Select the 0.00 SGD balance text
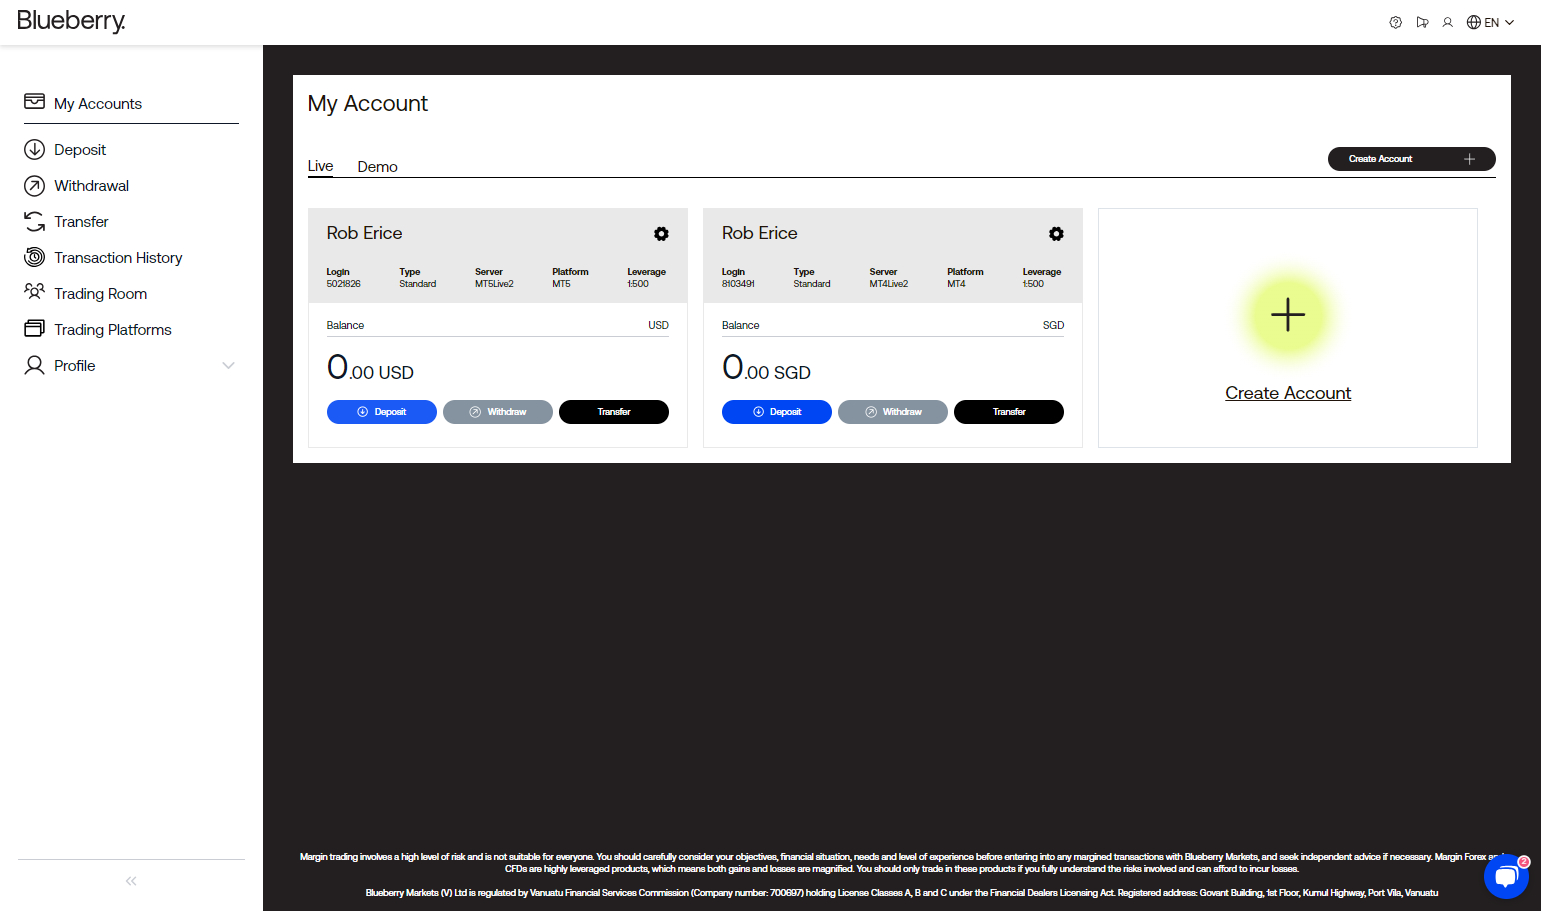 (x=766, y=368)
